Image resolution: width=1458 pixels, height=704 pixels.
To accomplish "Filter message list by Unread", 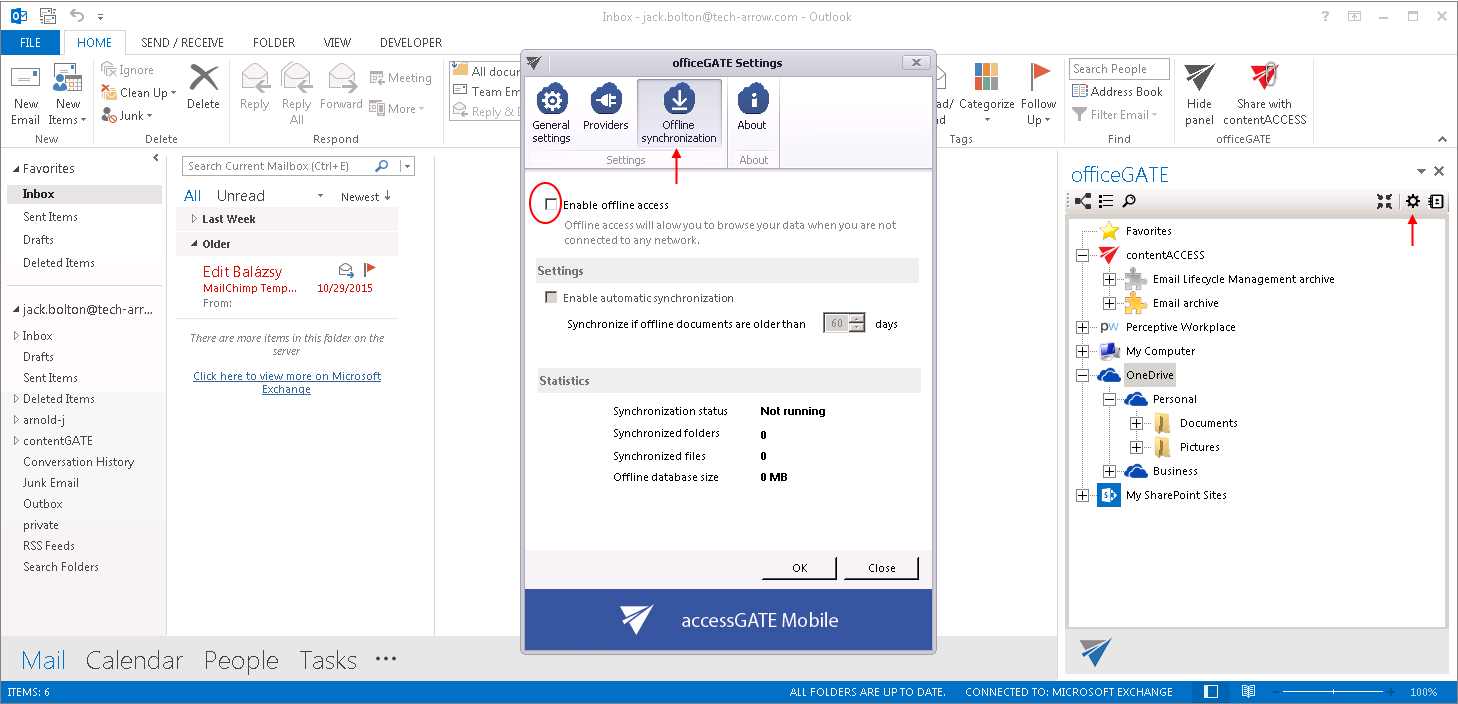I will click(x=241, y=196).
